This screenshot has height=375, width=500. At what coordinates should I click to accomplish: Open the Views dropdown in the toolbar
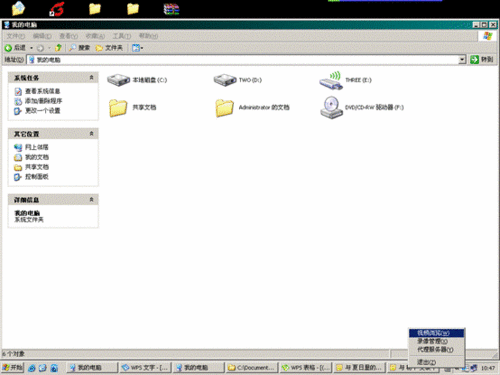[x=137, y=48]
